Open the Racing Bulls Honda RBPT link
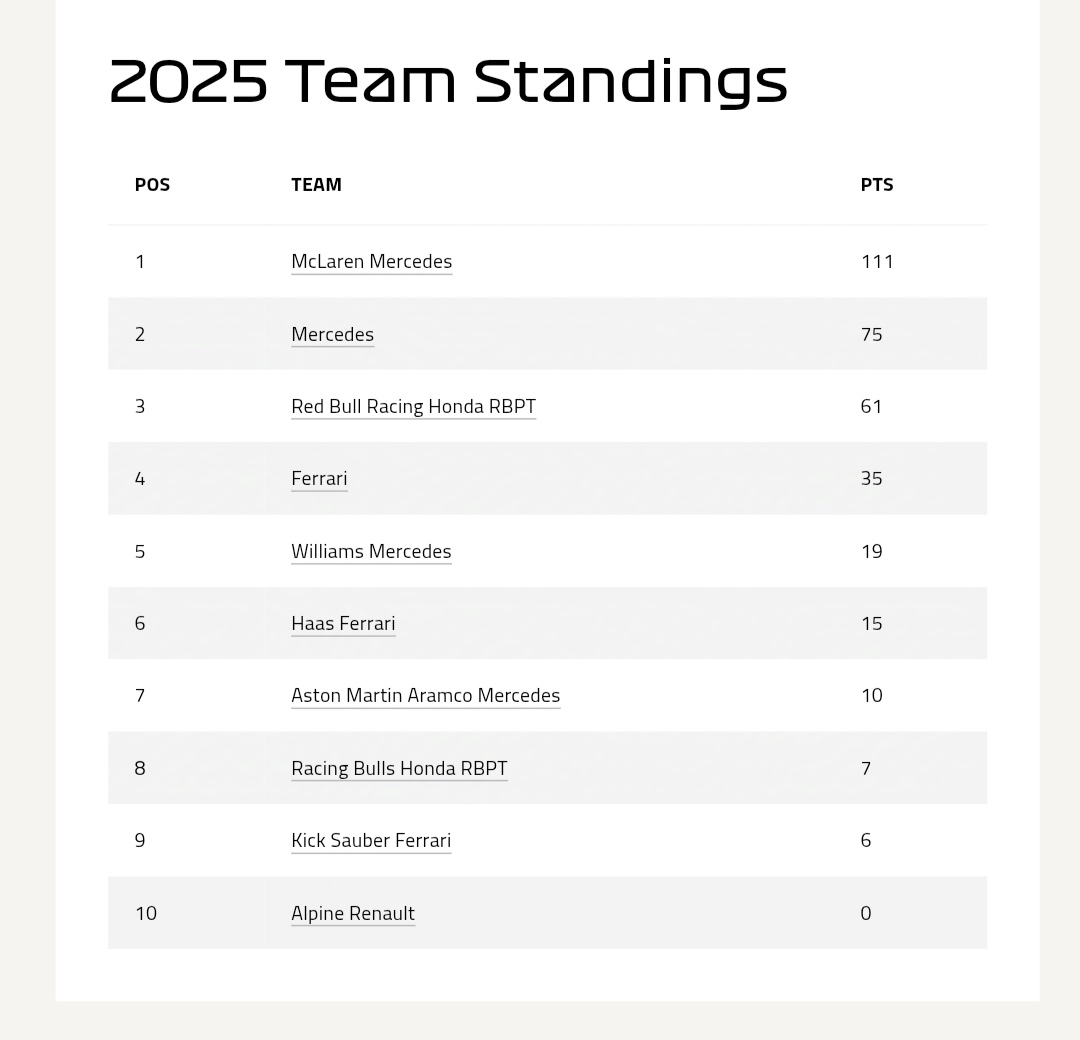The height and width of the screenshot is (1040, 1080). pos(399,769)
